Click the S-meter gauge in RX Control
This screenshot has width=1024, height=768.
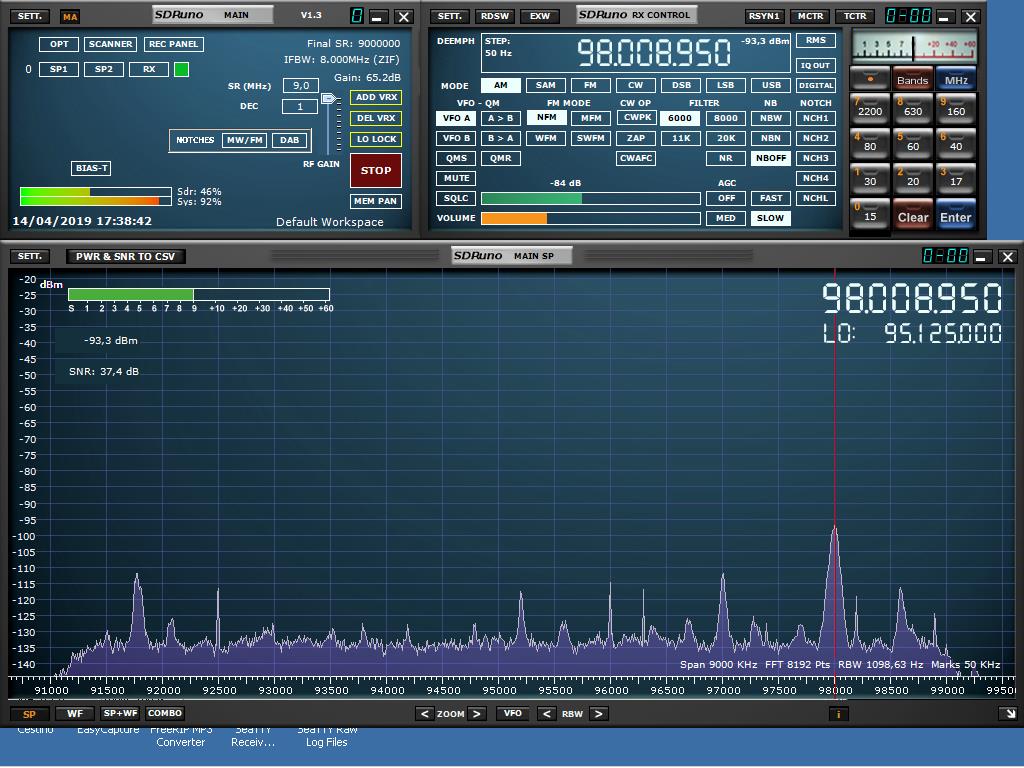[914, 46]
